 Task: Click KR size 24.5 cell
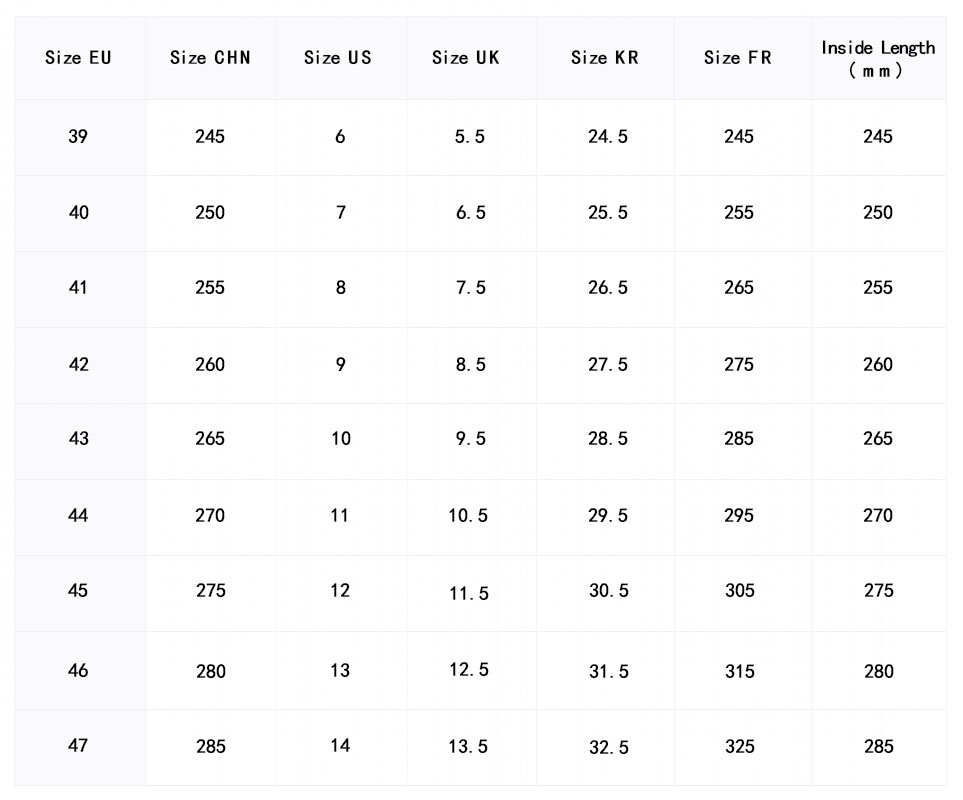[x=608, y=137]
